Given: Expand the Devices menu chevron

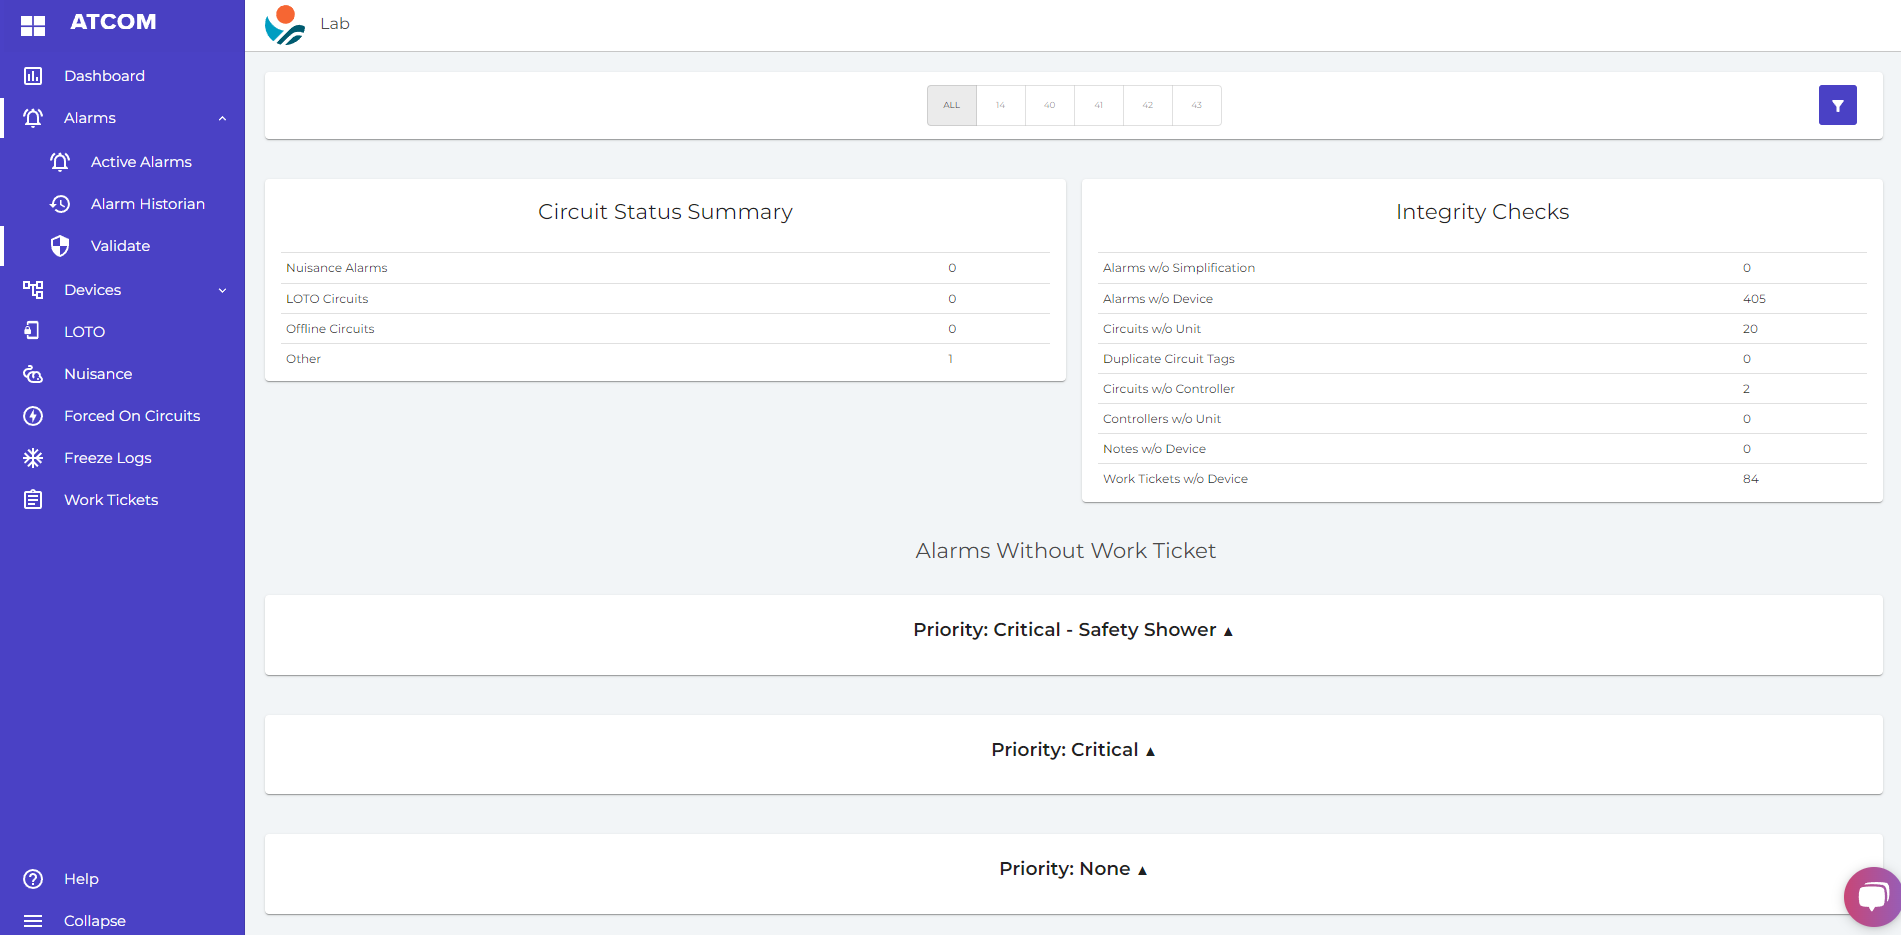Looking at the screenshot, I should pyautogui.click(x=222, y=290).
